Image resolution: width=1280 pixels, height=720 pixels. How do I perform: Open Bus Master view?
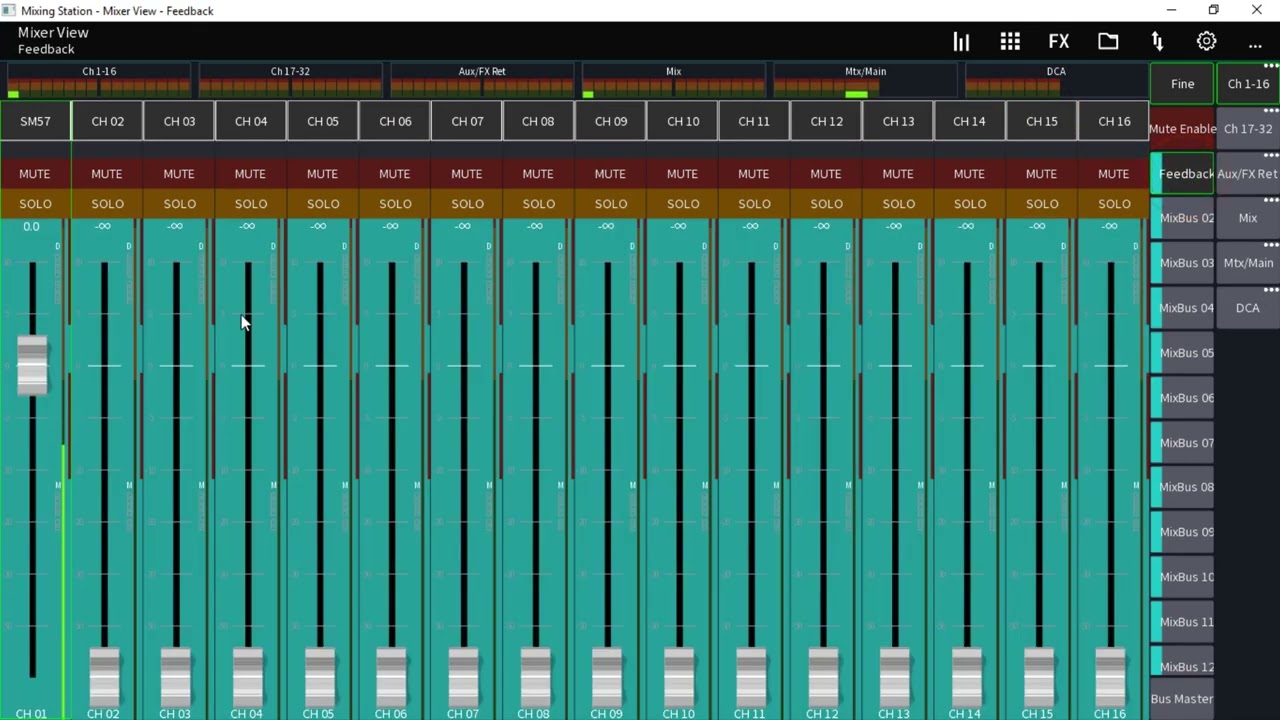1182,699
